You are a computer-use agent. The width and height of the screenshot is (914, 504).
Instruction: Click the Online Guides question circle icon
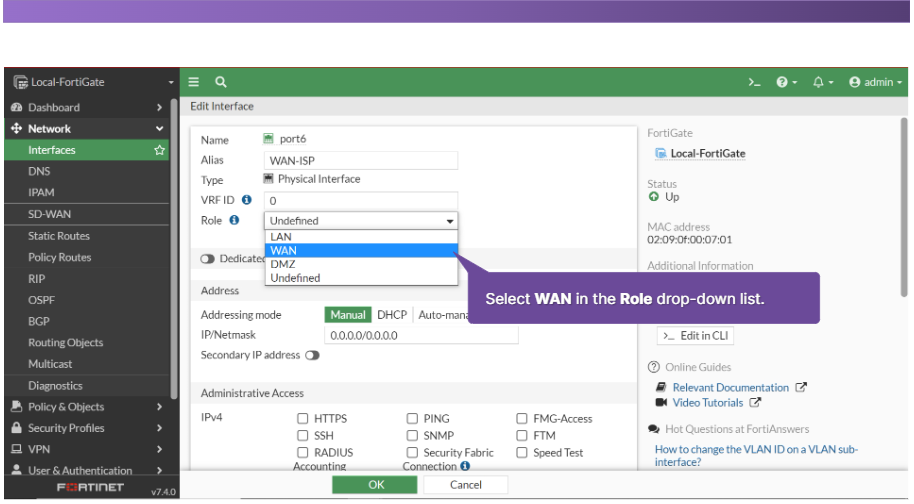(653, 367)
